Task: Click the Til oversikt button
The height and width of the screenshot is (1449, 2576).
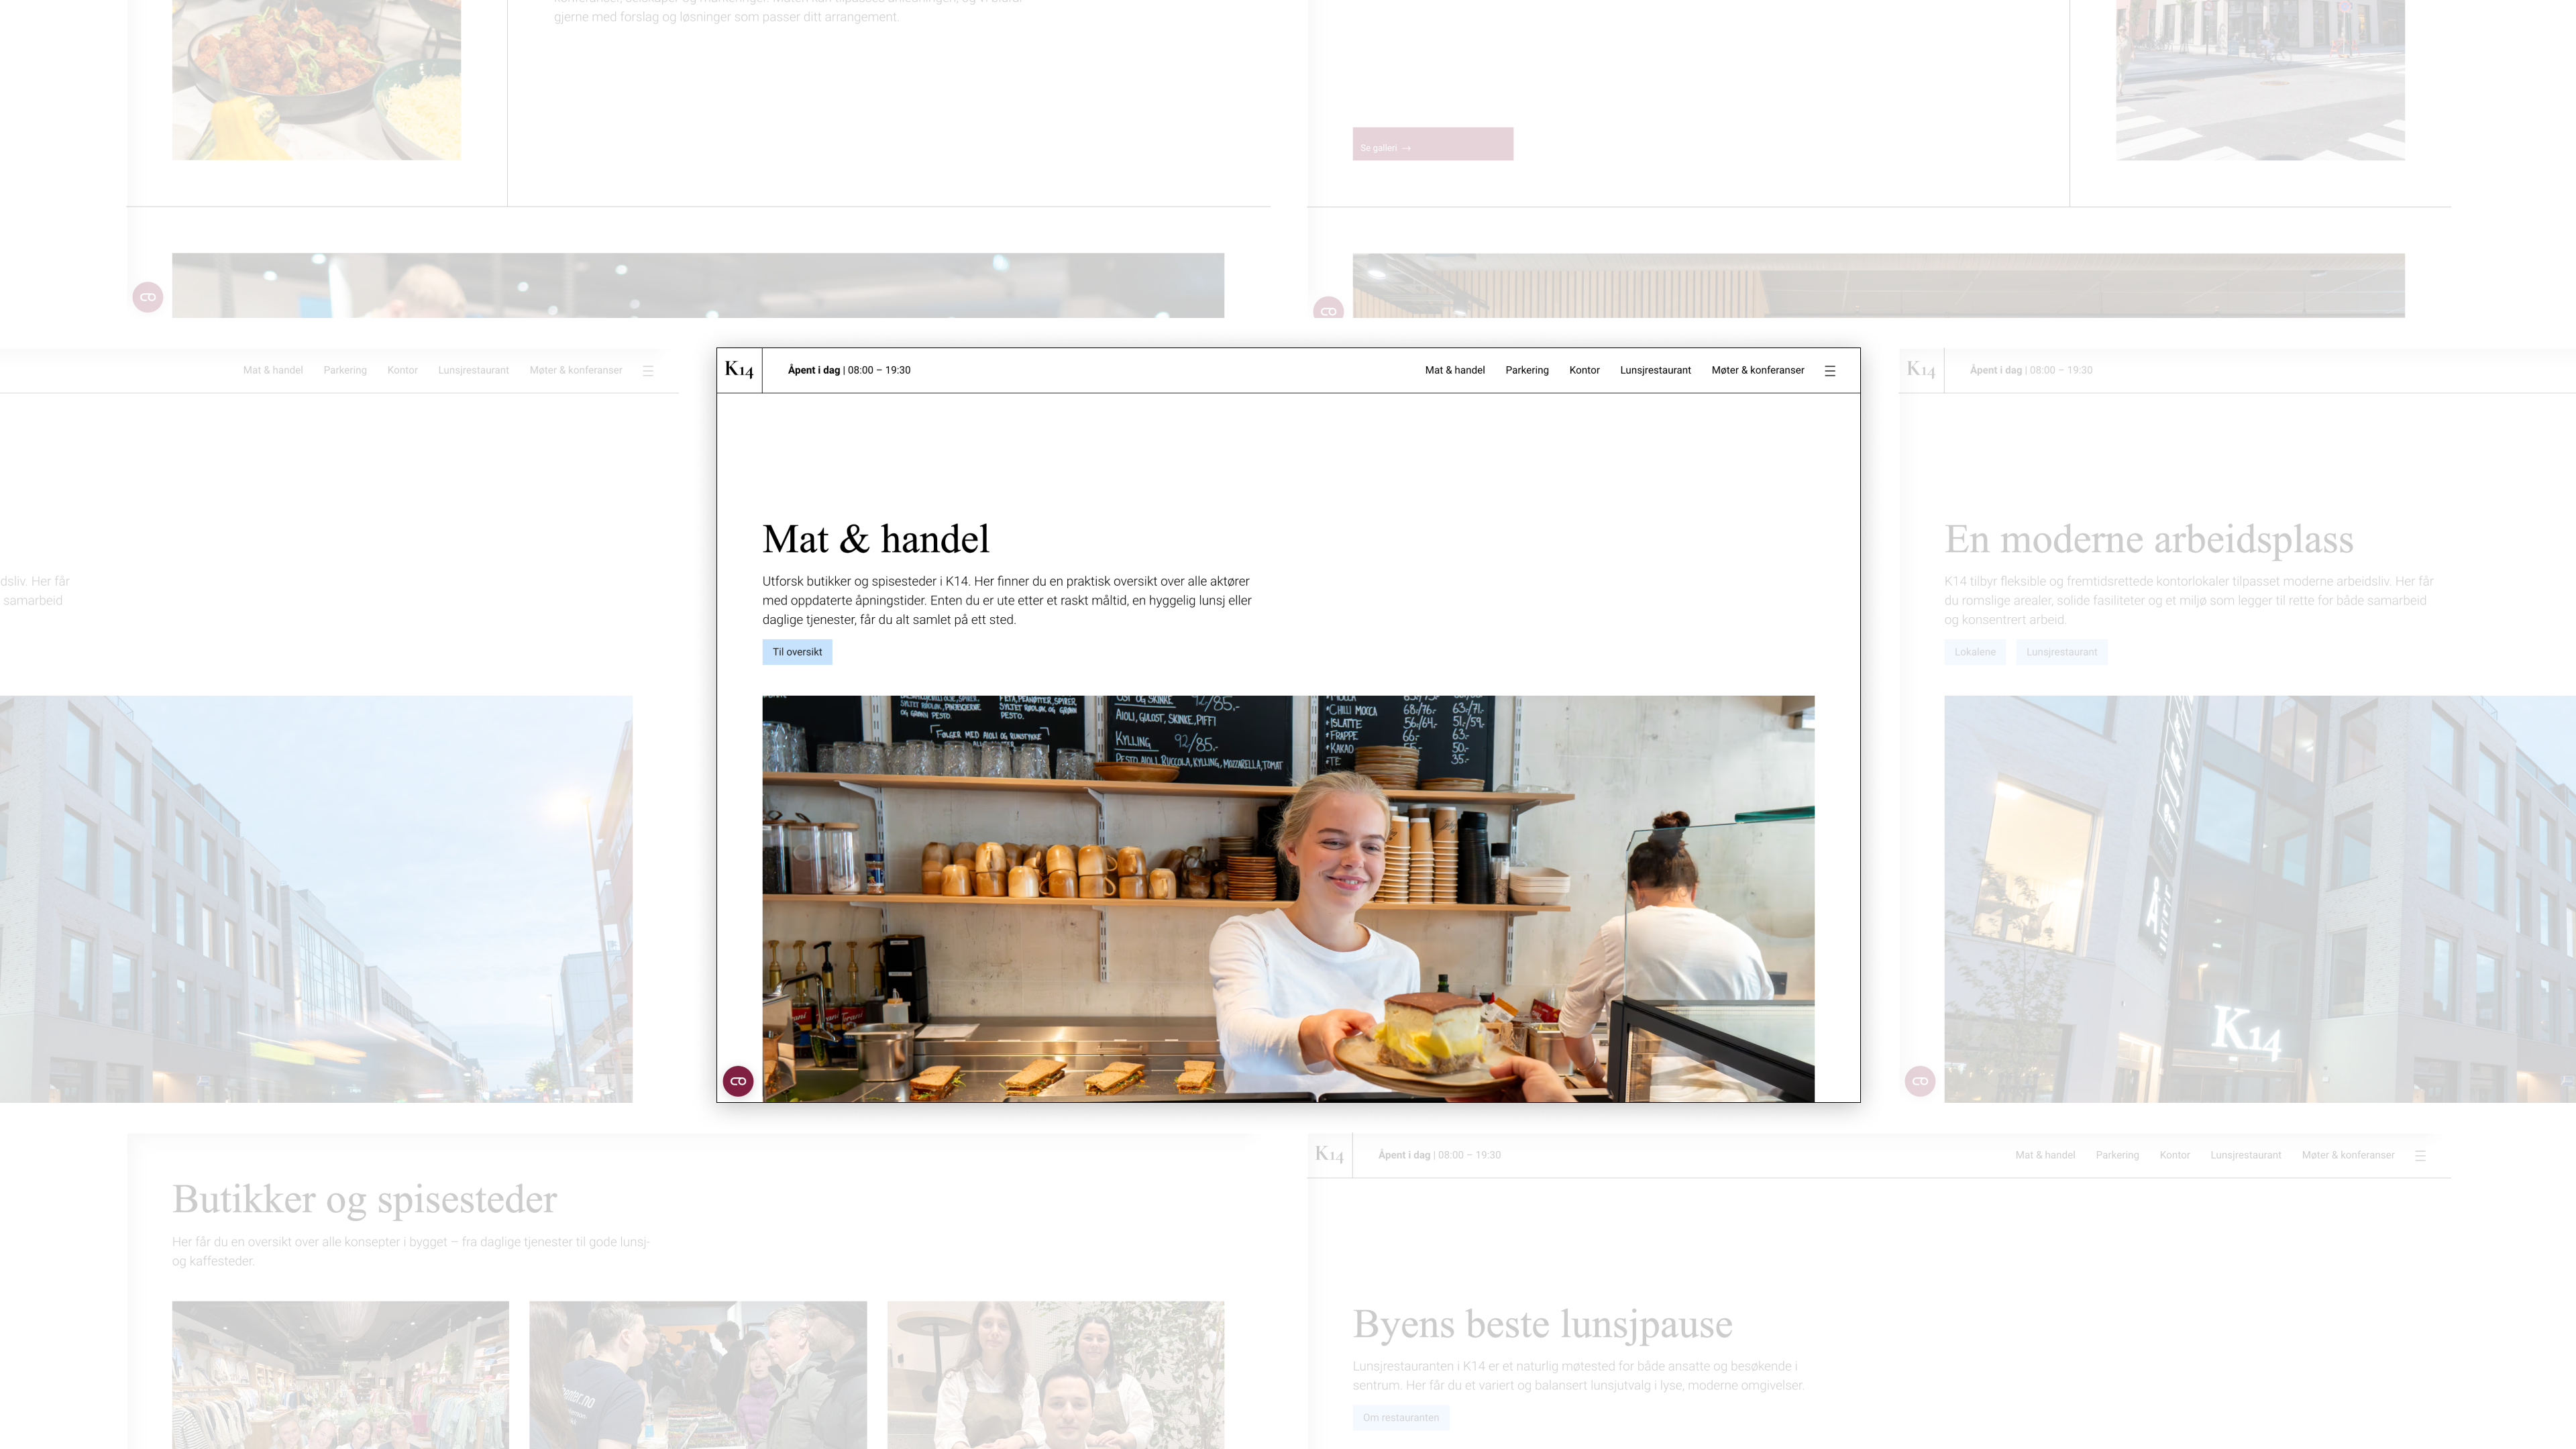Action: 797,652
